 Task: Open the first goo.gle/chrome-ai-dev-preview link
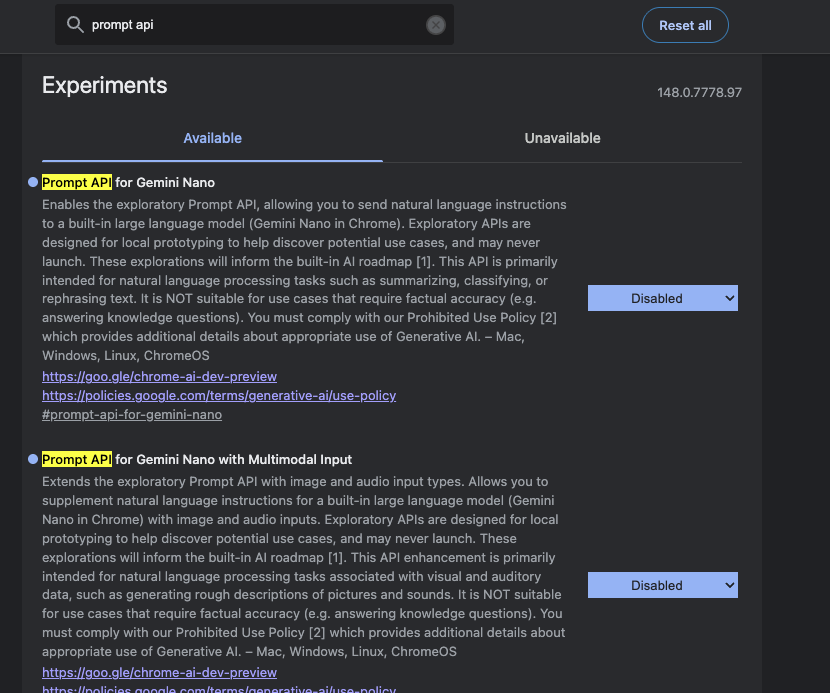[x=159, y=376]
